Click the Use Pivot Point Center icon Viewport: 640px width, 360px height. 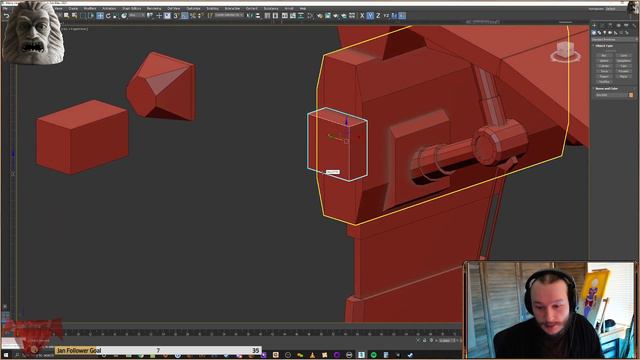[150, 16]
